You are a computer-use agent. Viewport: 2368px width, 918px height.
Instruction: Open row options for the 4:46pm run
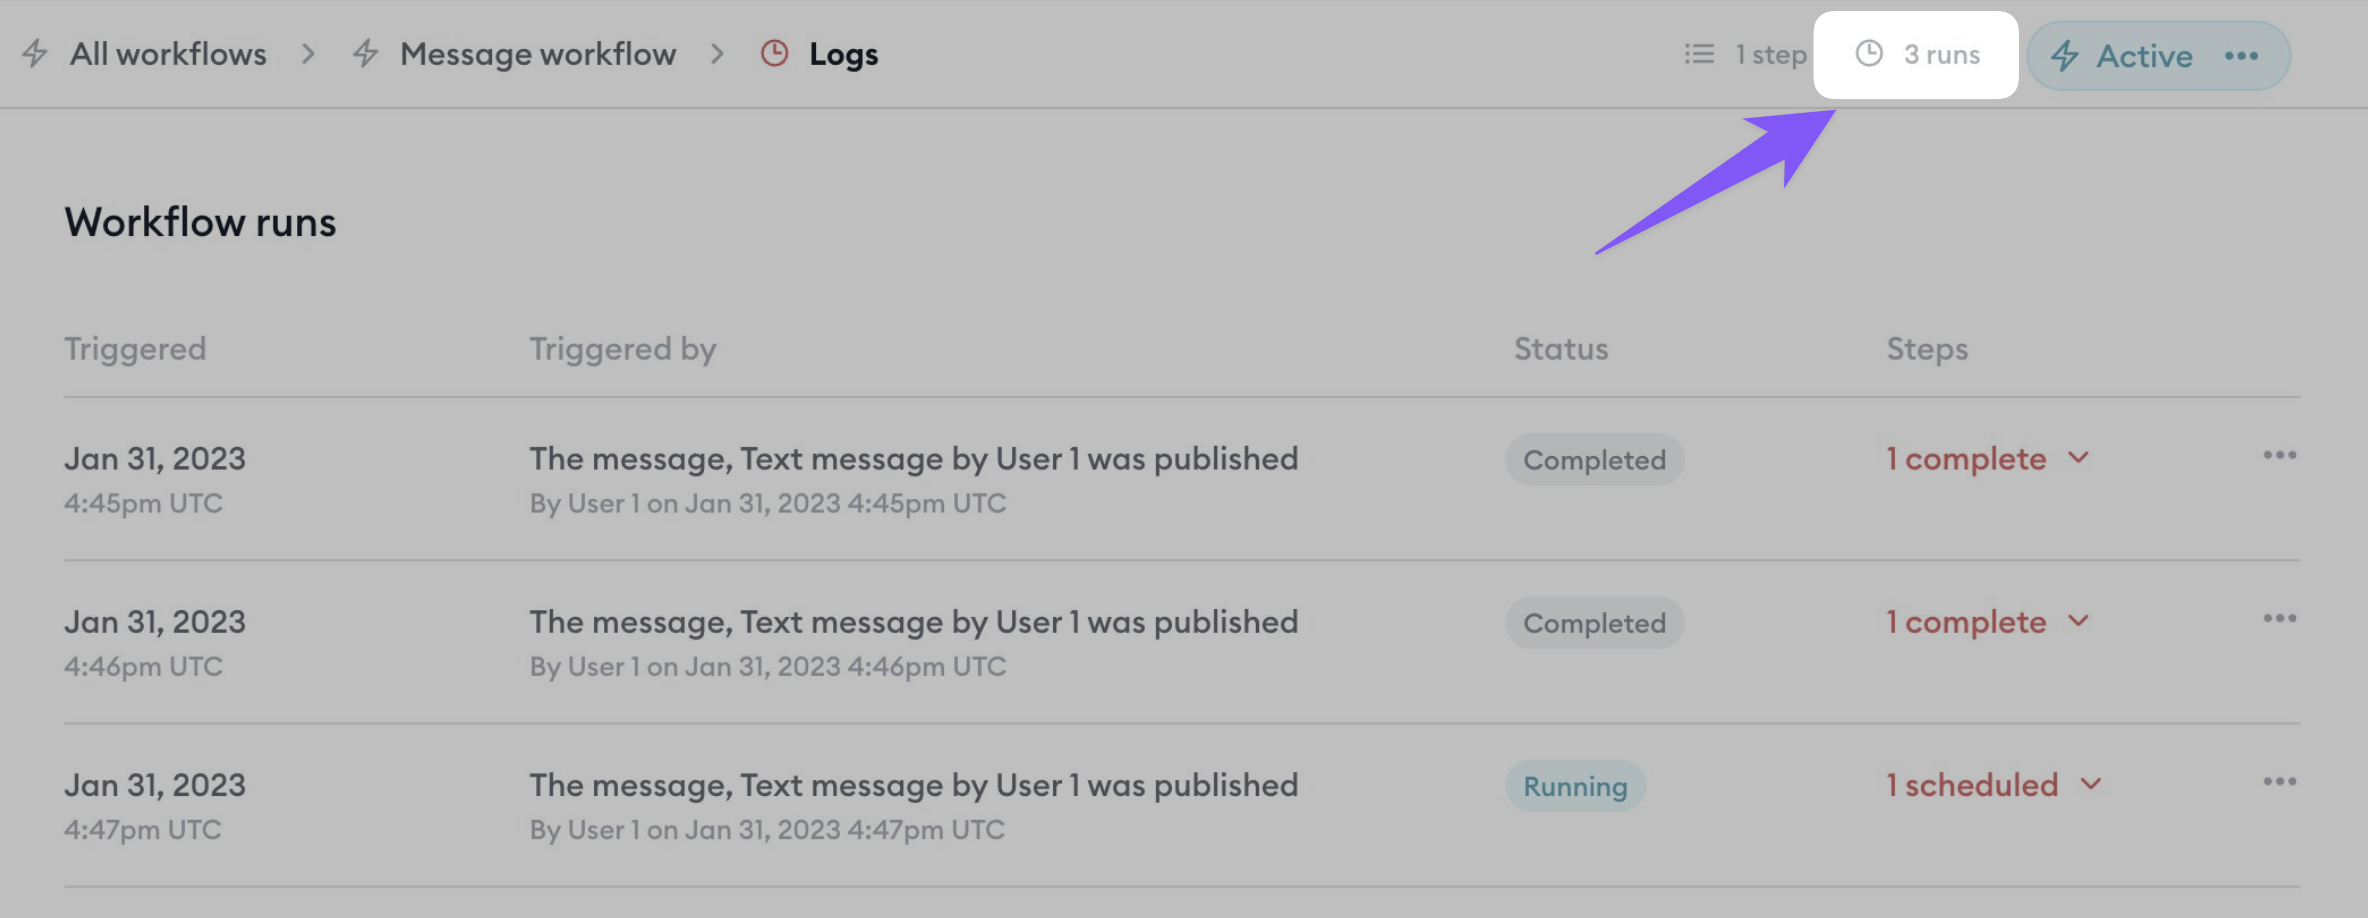click(x=2280, y=618)
